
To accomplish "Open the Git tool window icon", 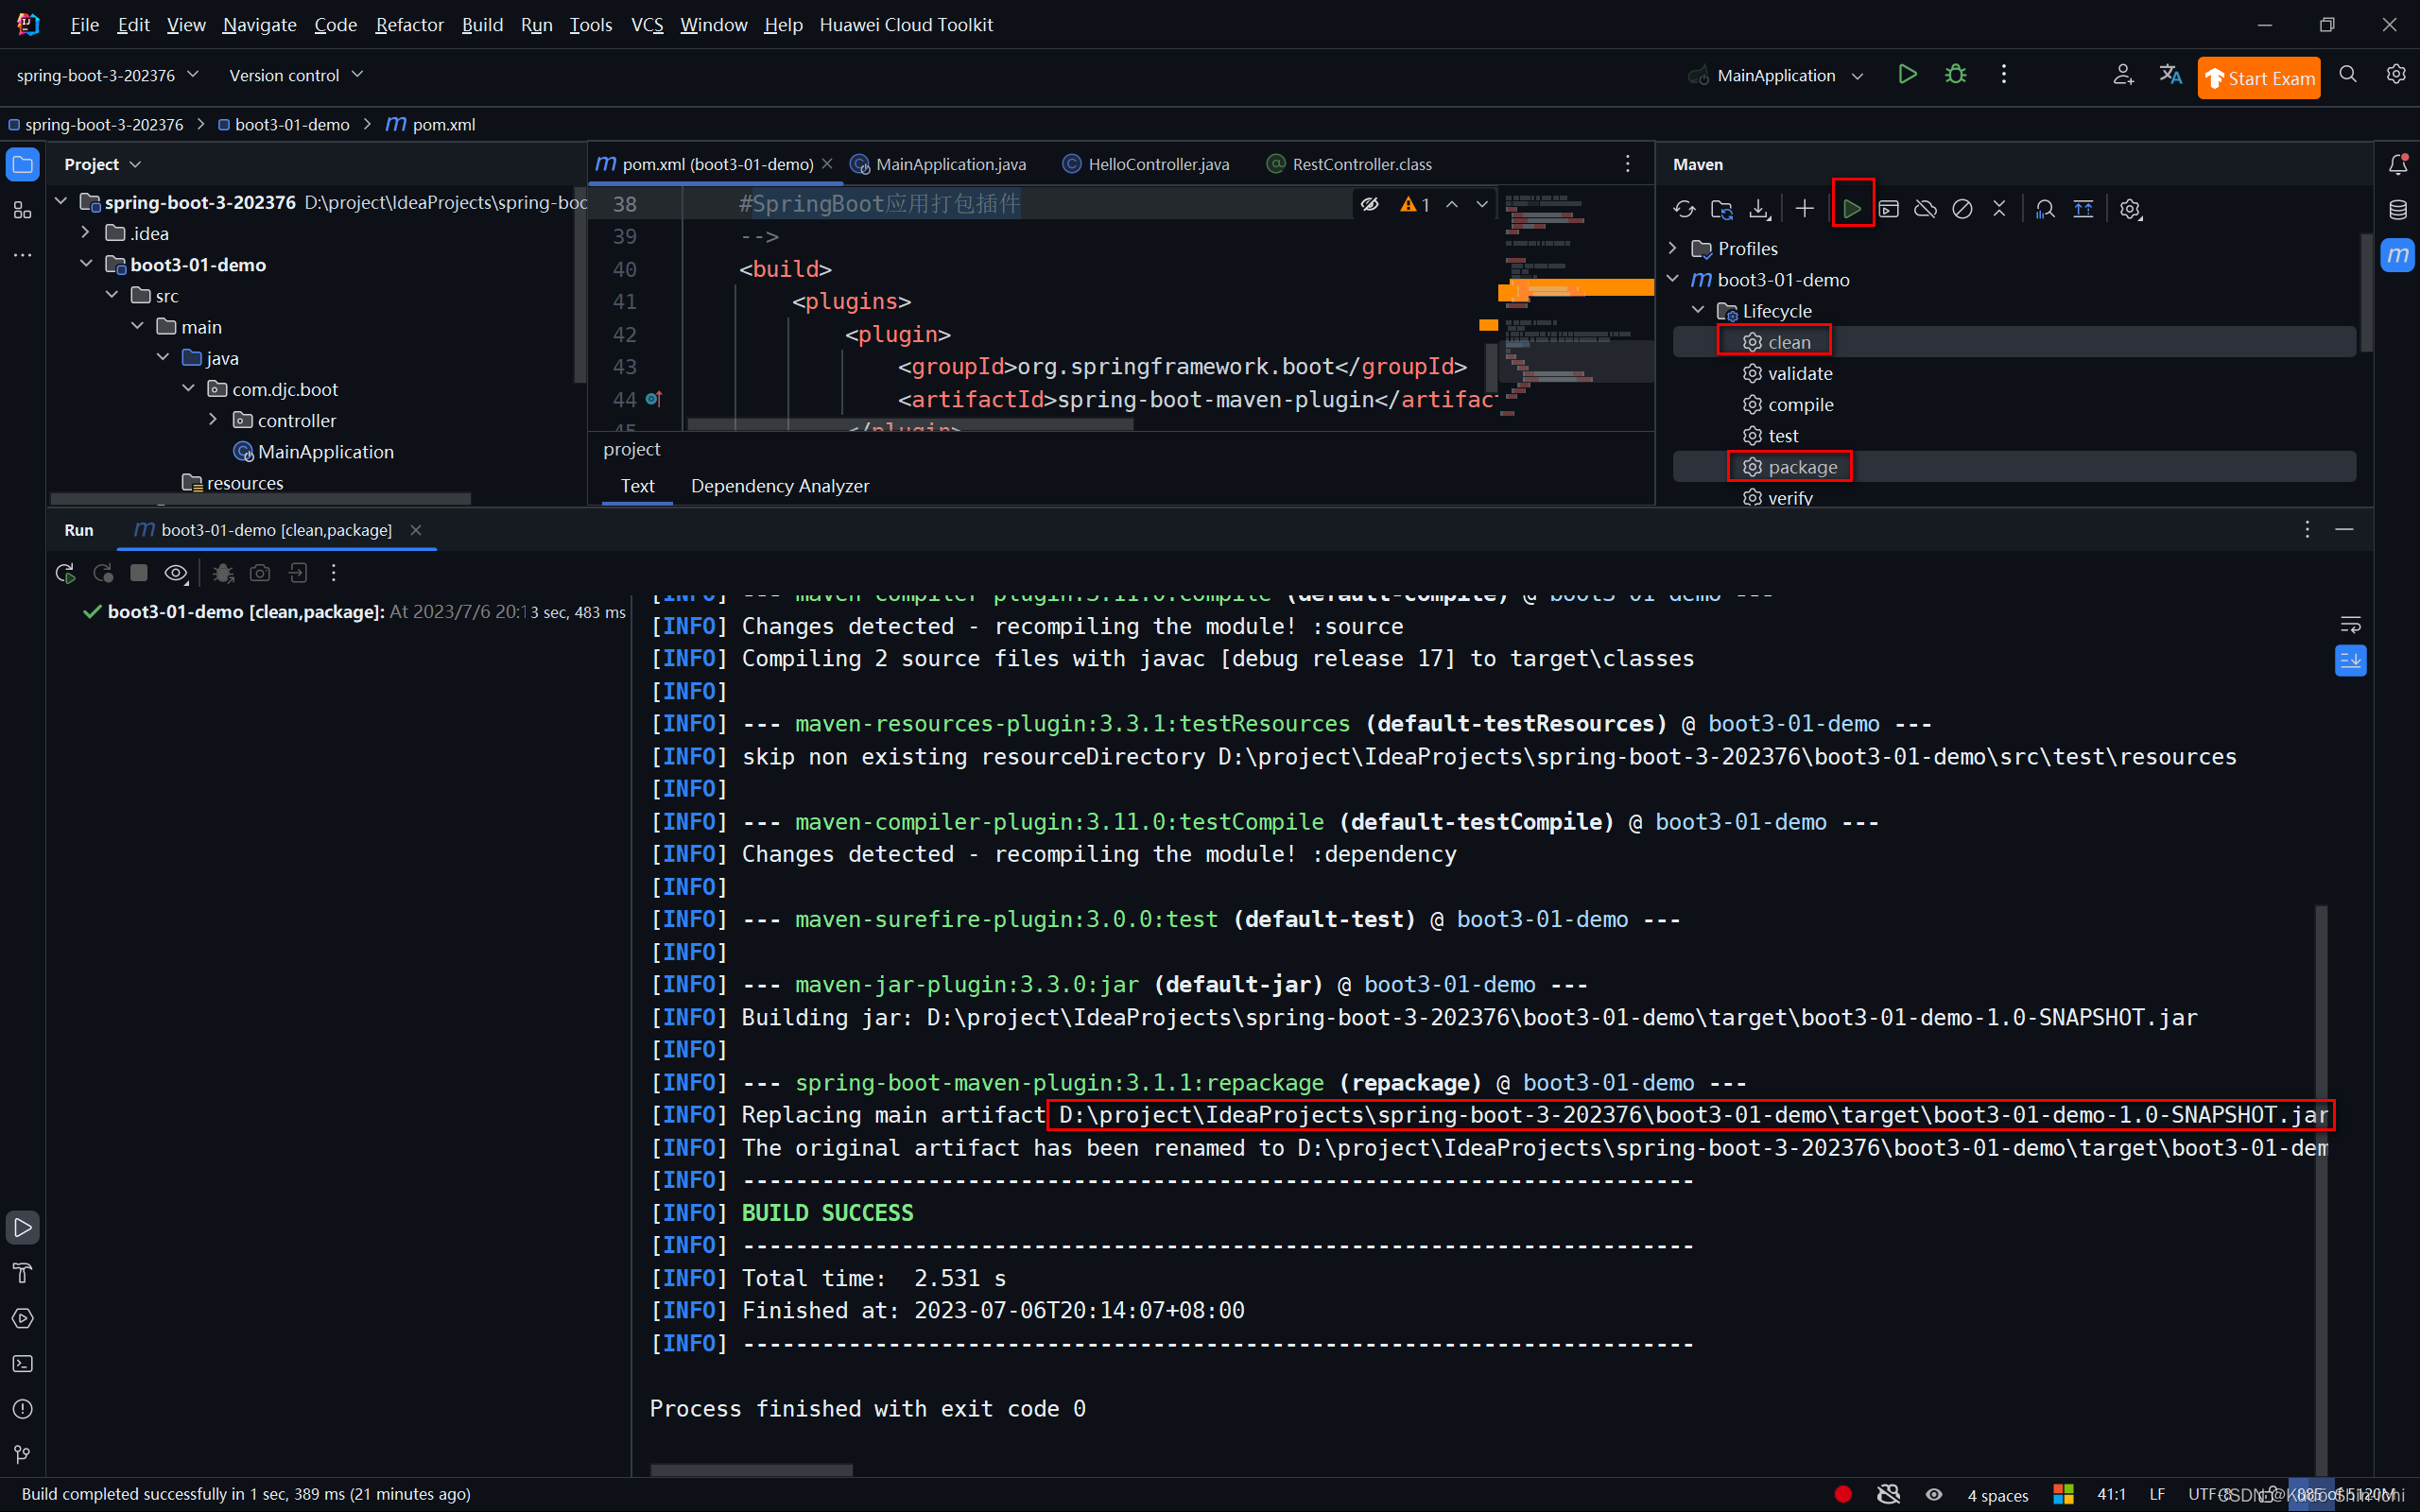I will tap(22, 1454).
